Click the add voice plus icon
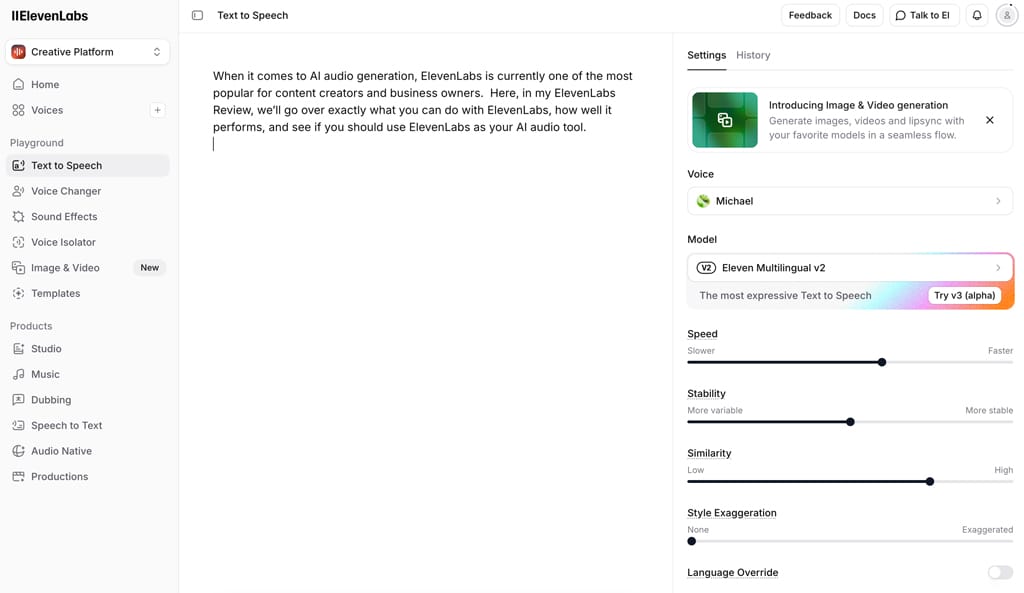The height and width of the screenshot is (593, 1024). pyautogui.click(x=157, y=110)
